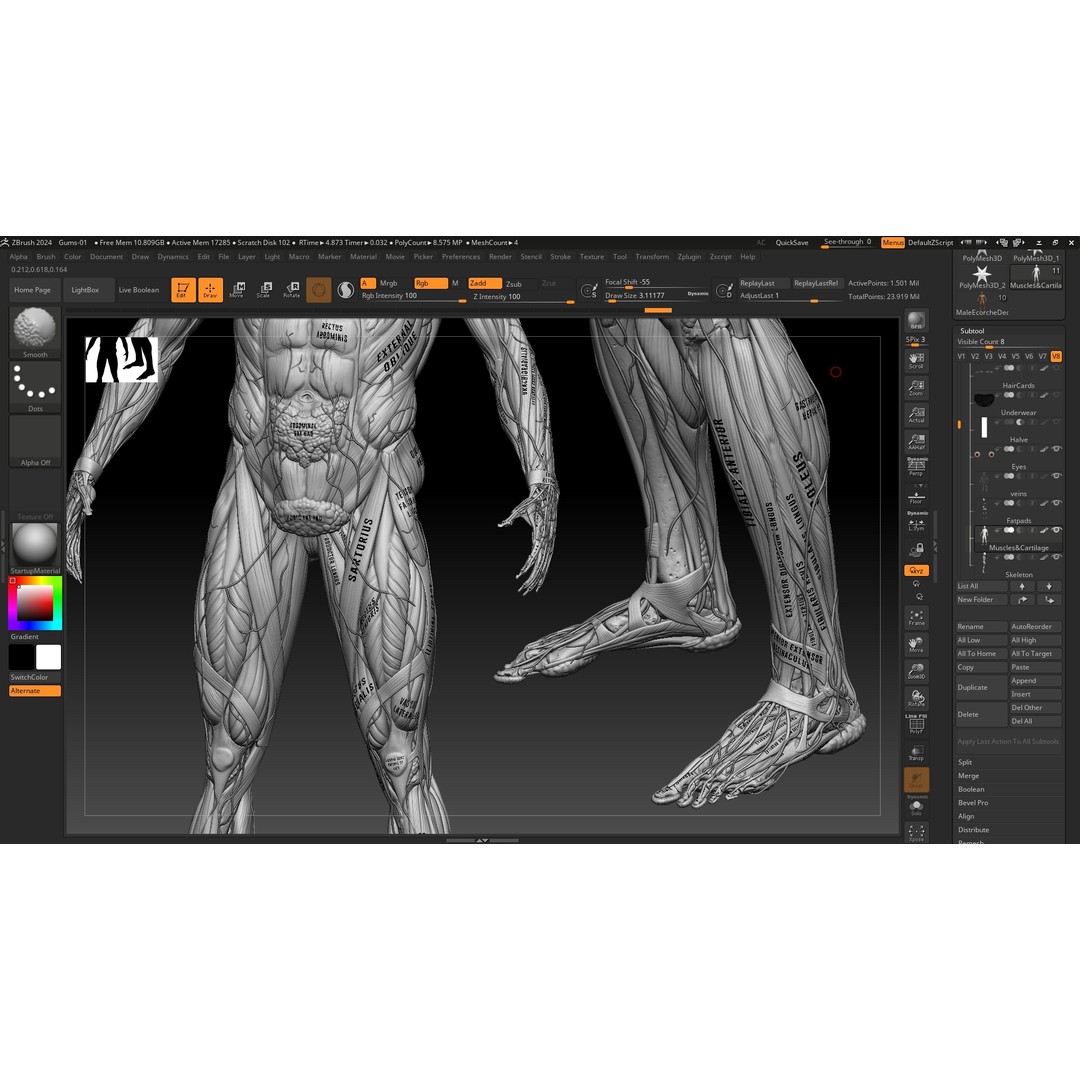1080x1080 pixels.
Task: Select the V1 visibility set
Action: point(962,356)
